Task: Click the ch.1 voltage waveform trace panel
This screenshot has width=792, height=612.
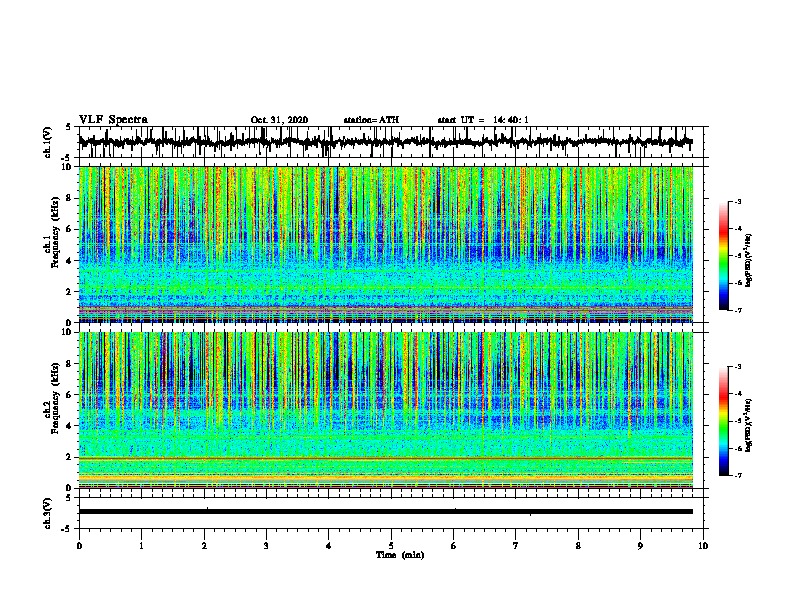Action: coord(390,142)
